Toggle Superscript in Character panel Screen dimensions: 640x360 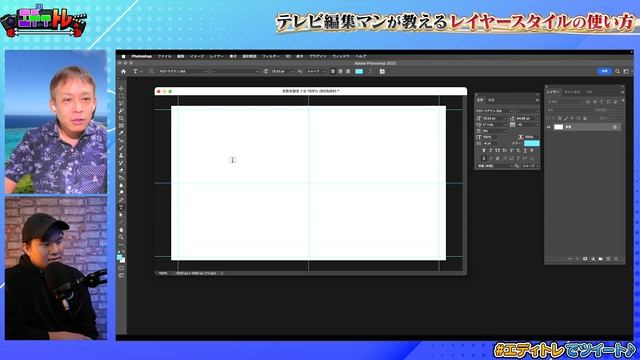[511, 151]
